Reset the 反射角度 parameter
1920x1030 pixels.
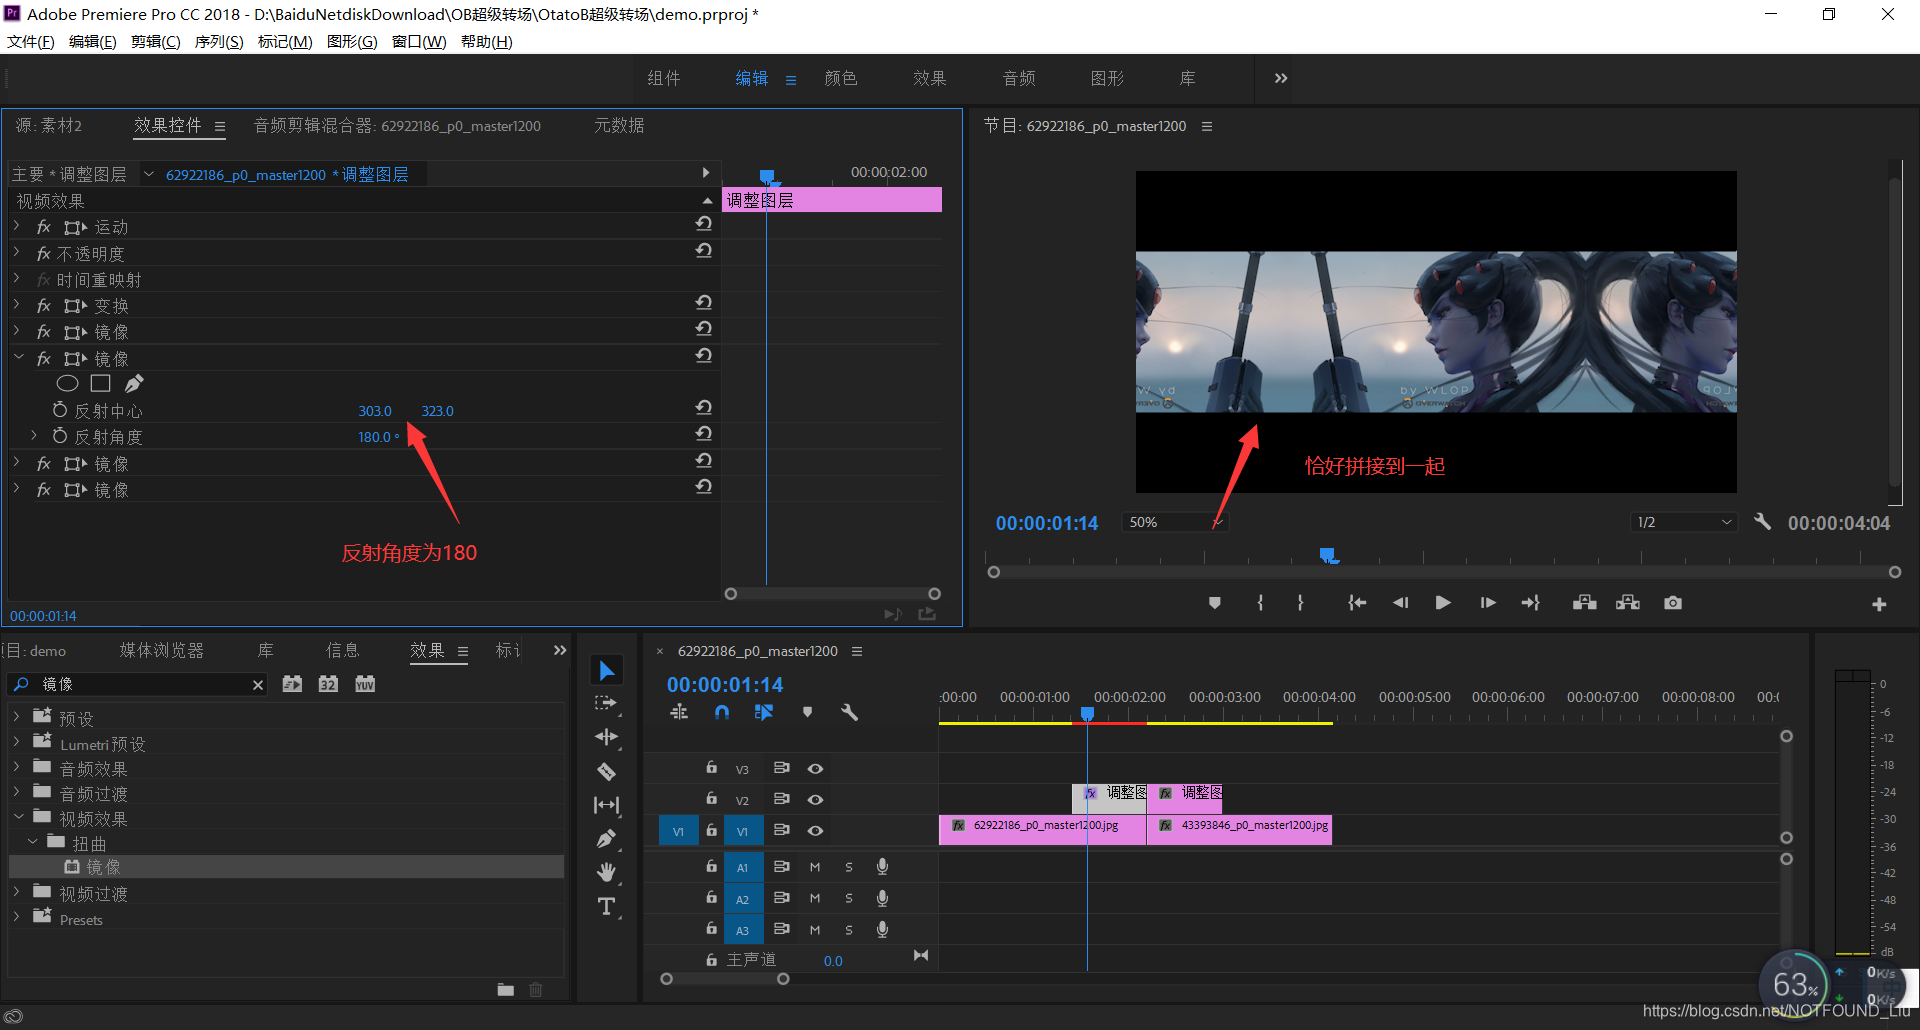(704, 433)
